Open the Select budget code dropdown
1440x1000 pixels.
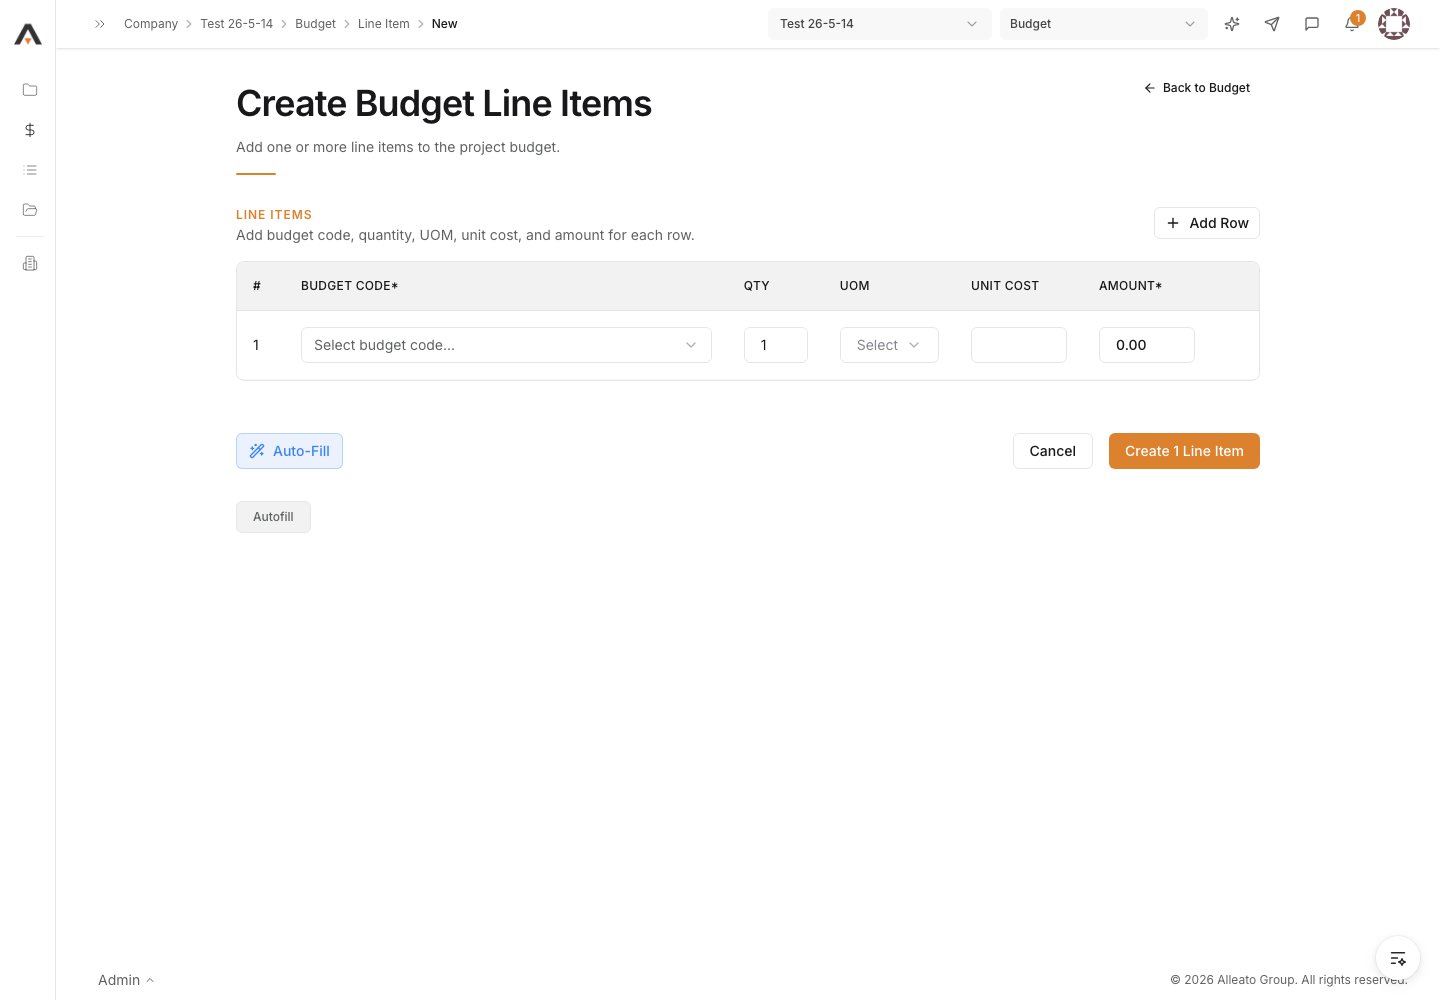coord(506,345)
